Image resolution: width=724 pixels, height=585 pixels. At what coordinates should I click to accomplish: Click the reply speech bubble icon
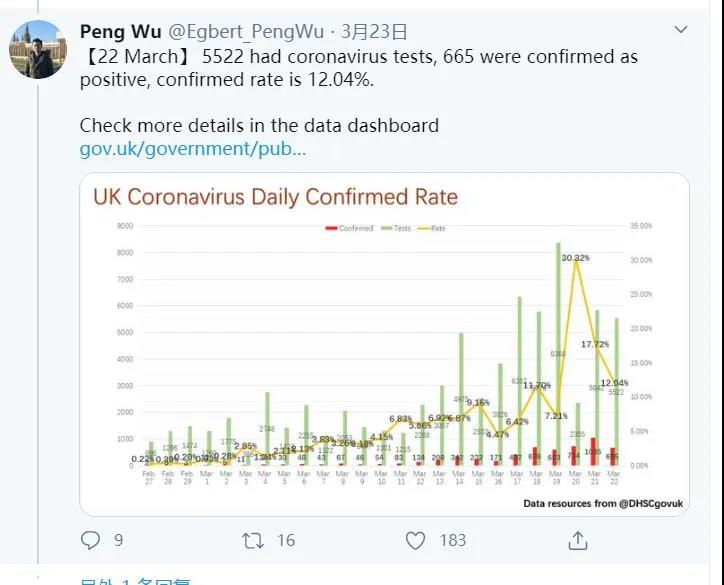coord(91,540)
